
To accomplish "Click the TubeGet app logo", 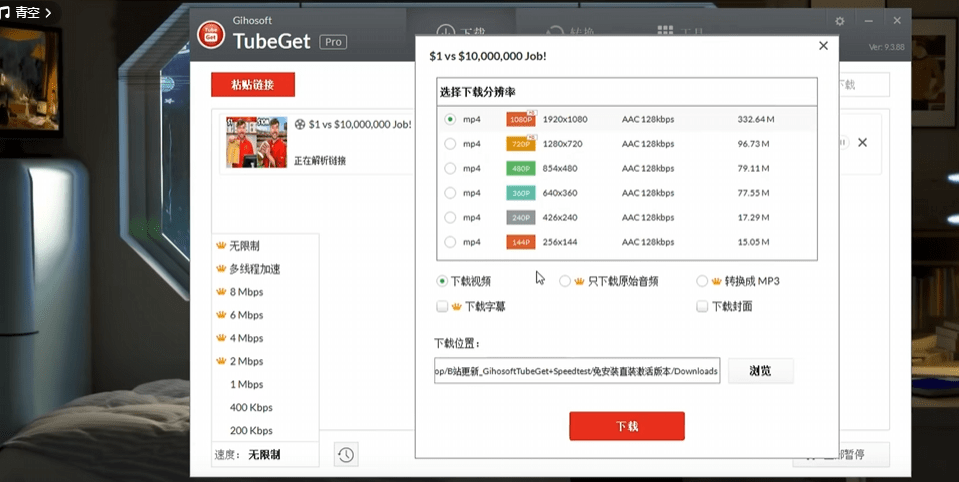I will (x=211, y=35).
